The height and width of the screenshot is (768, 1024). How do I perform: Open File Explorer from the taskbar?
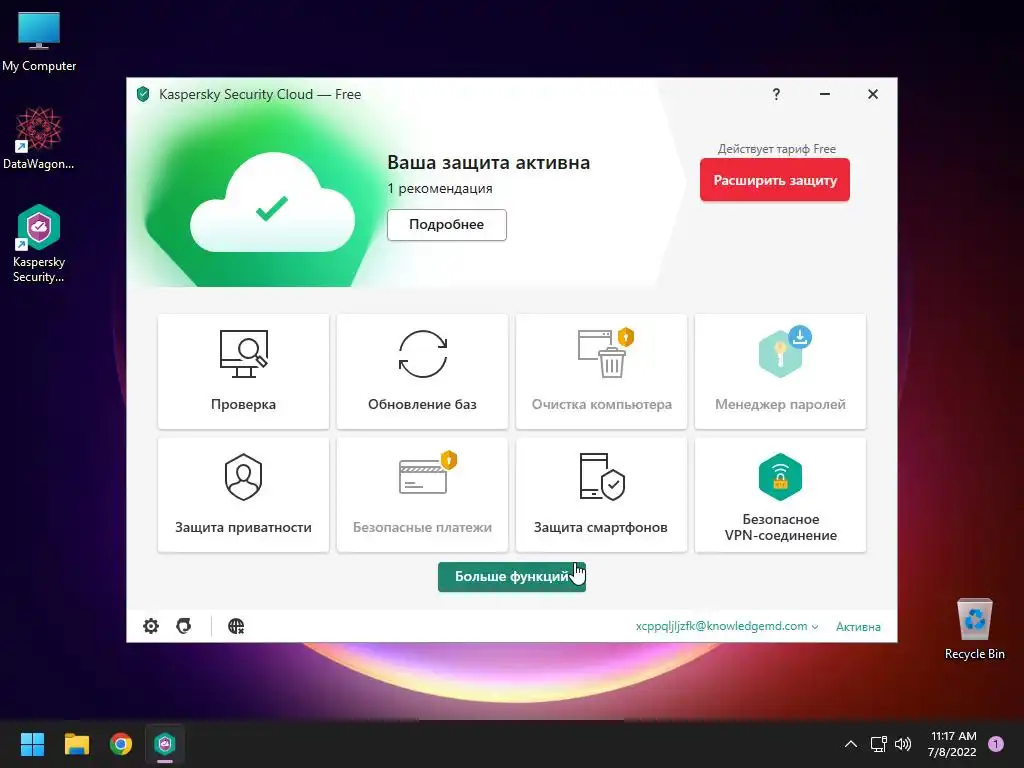(x=76, y=743)
